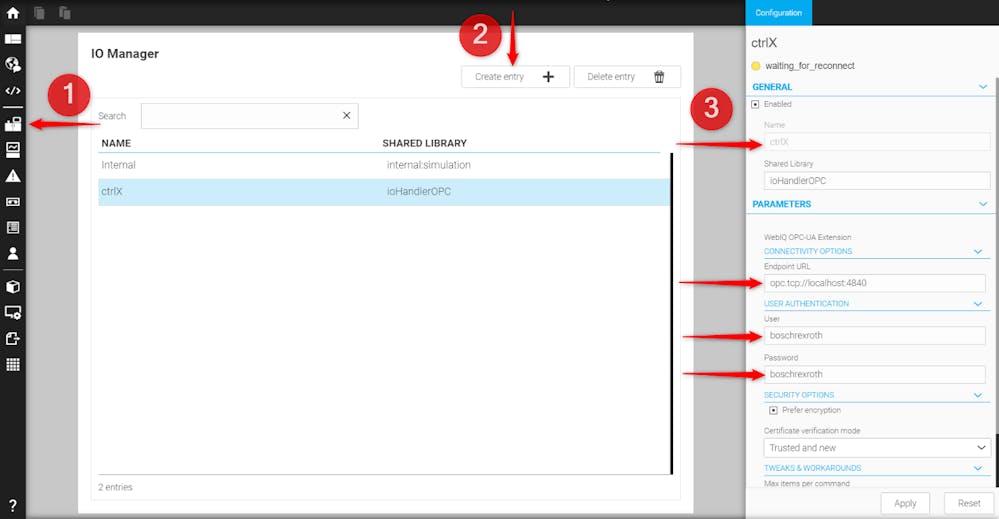This screenshot has height=519, width=999.
Task: Select the Configuration tab
Action: click(779, 13)
